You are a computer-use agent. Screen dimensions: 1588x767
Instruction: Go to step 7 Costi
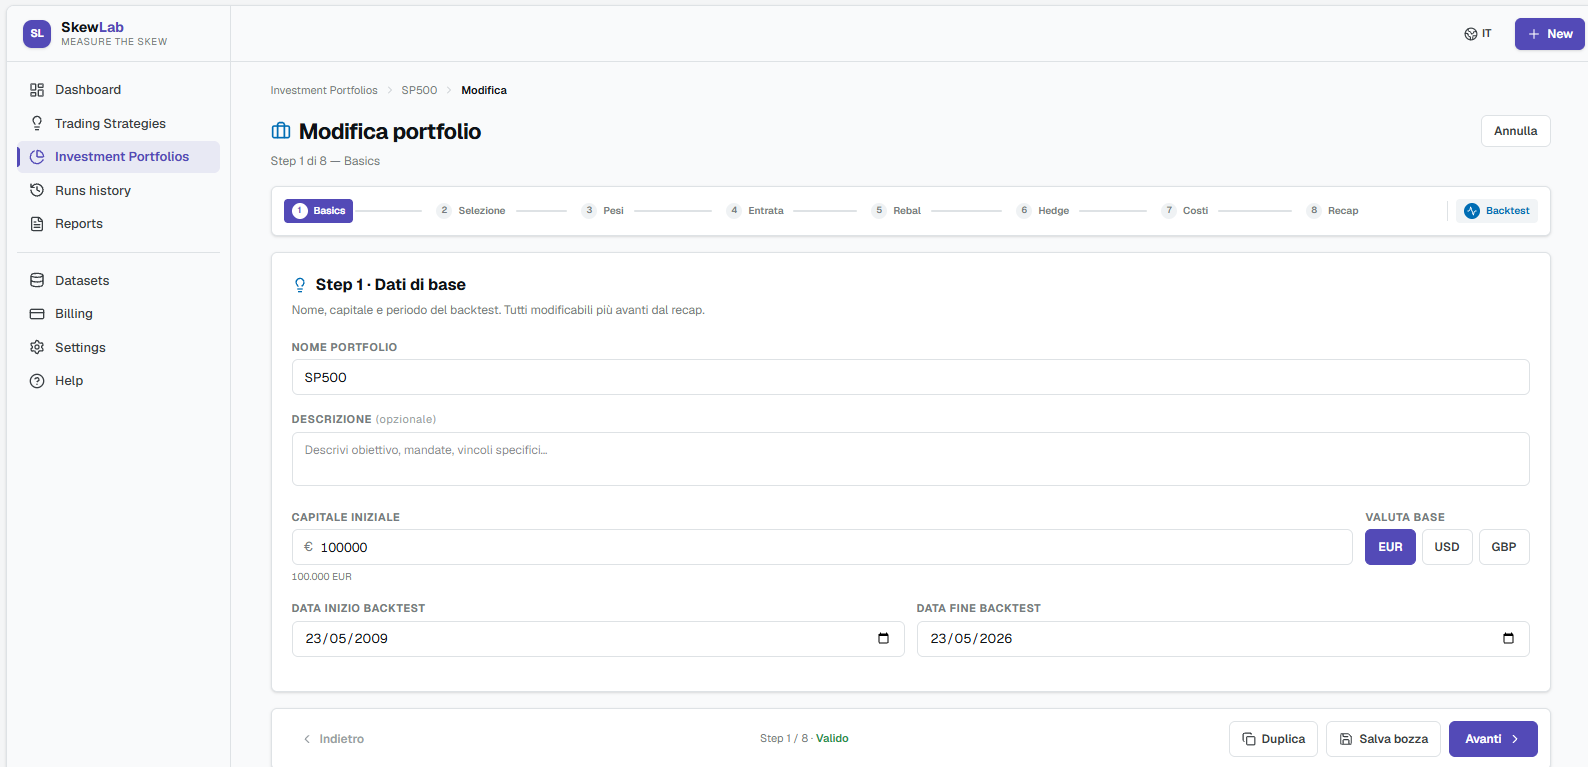[1185, 211]
